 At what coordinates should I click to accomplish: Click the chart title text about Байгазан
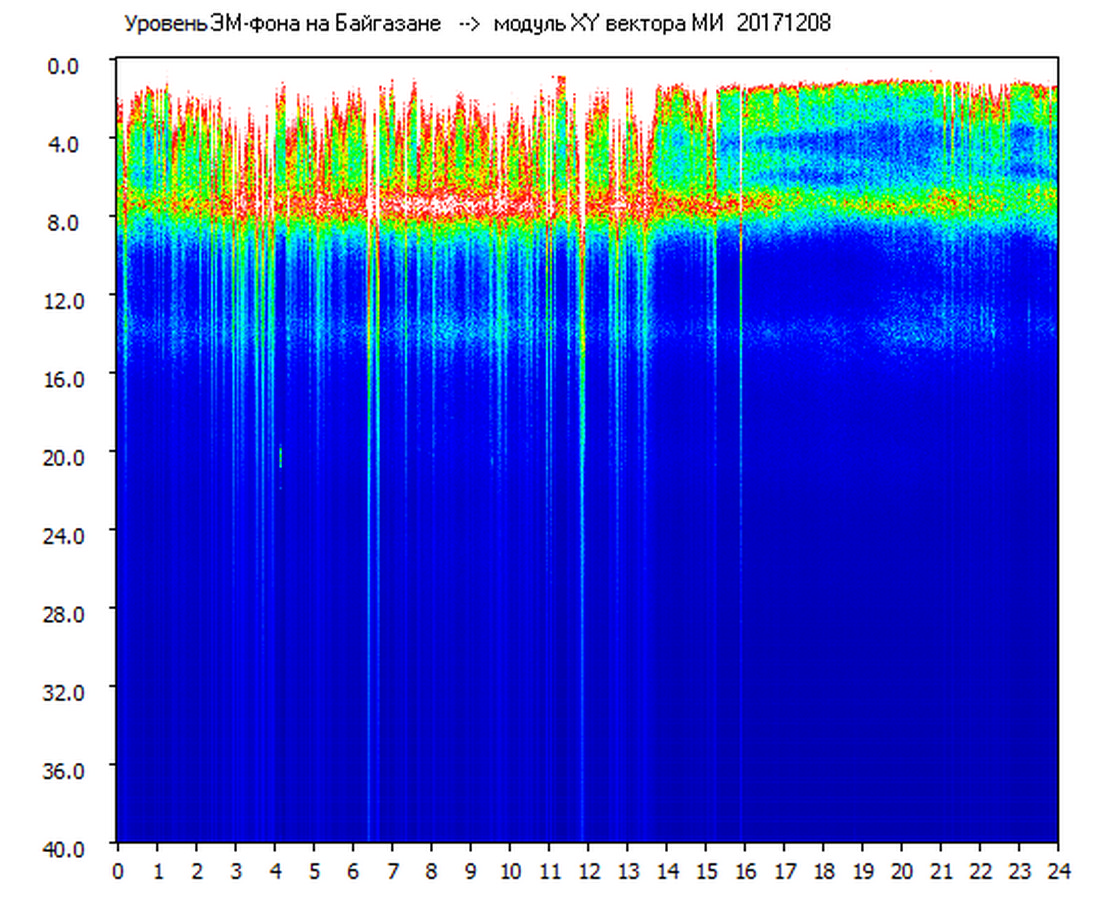282,25
